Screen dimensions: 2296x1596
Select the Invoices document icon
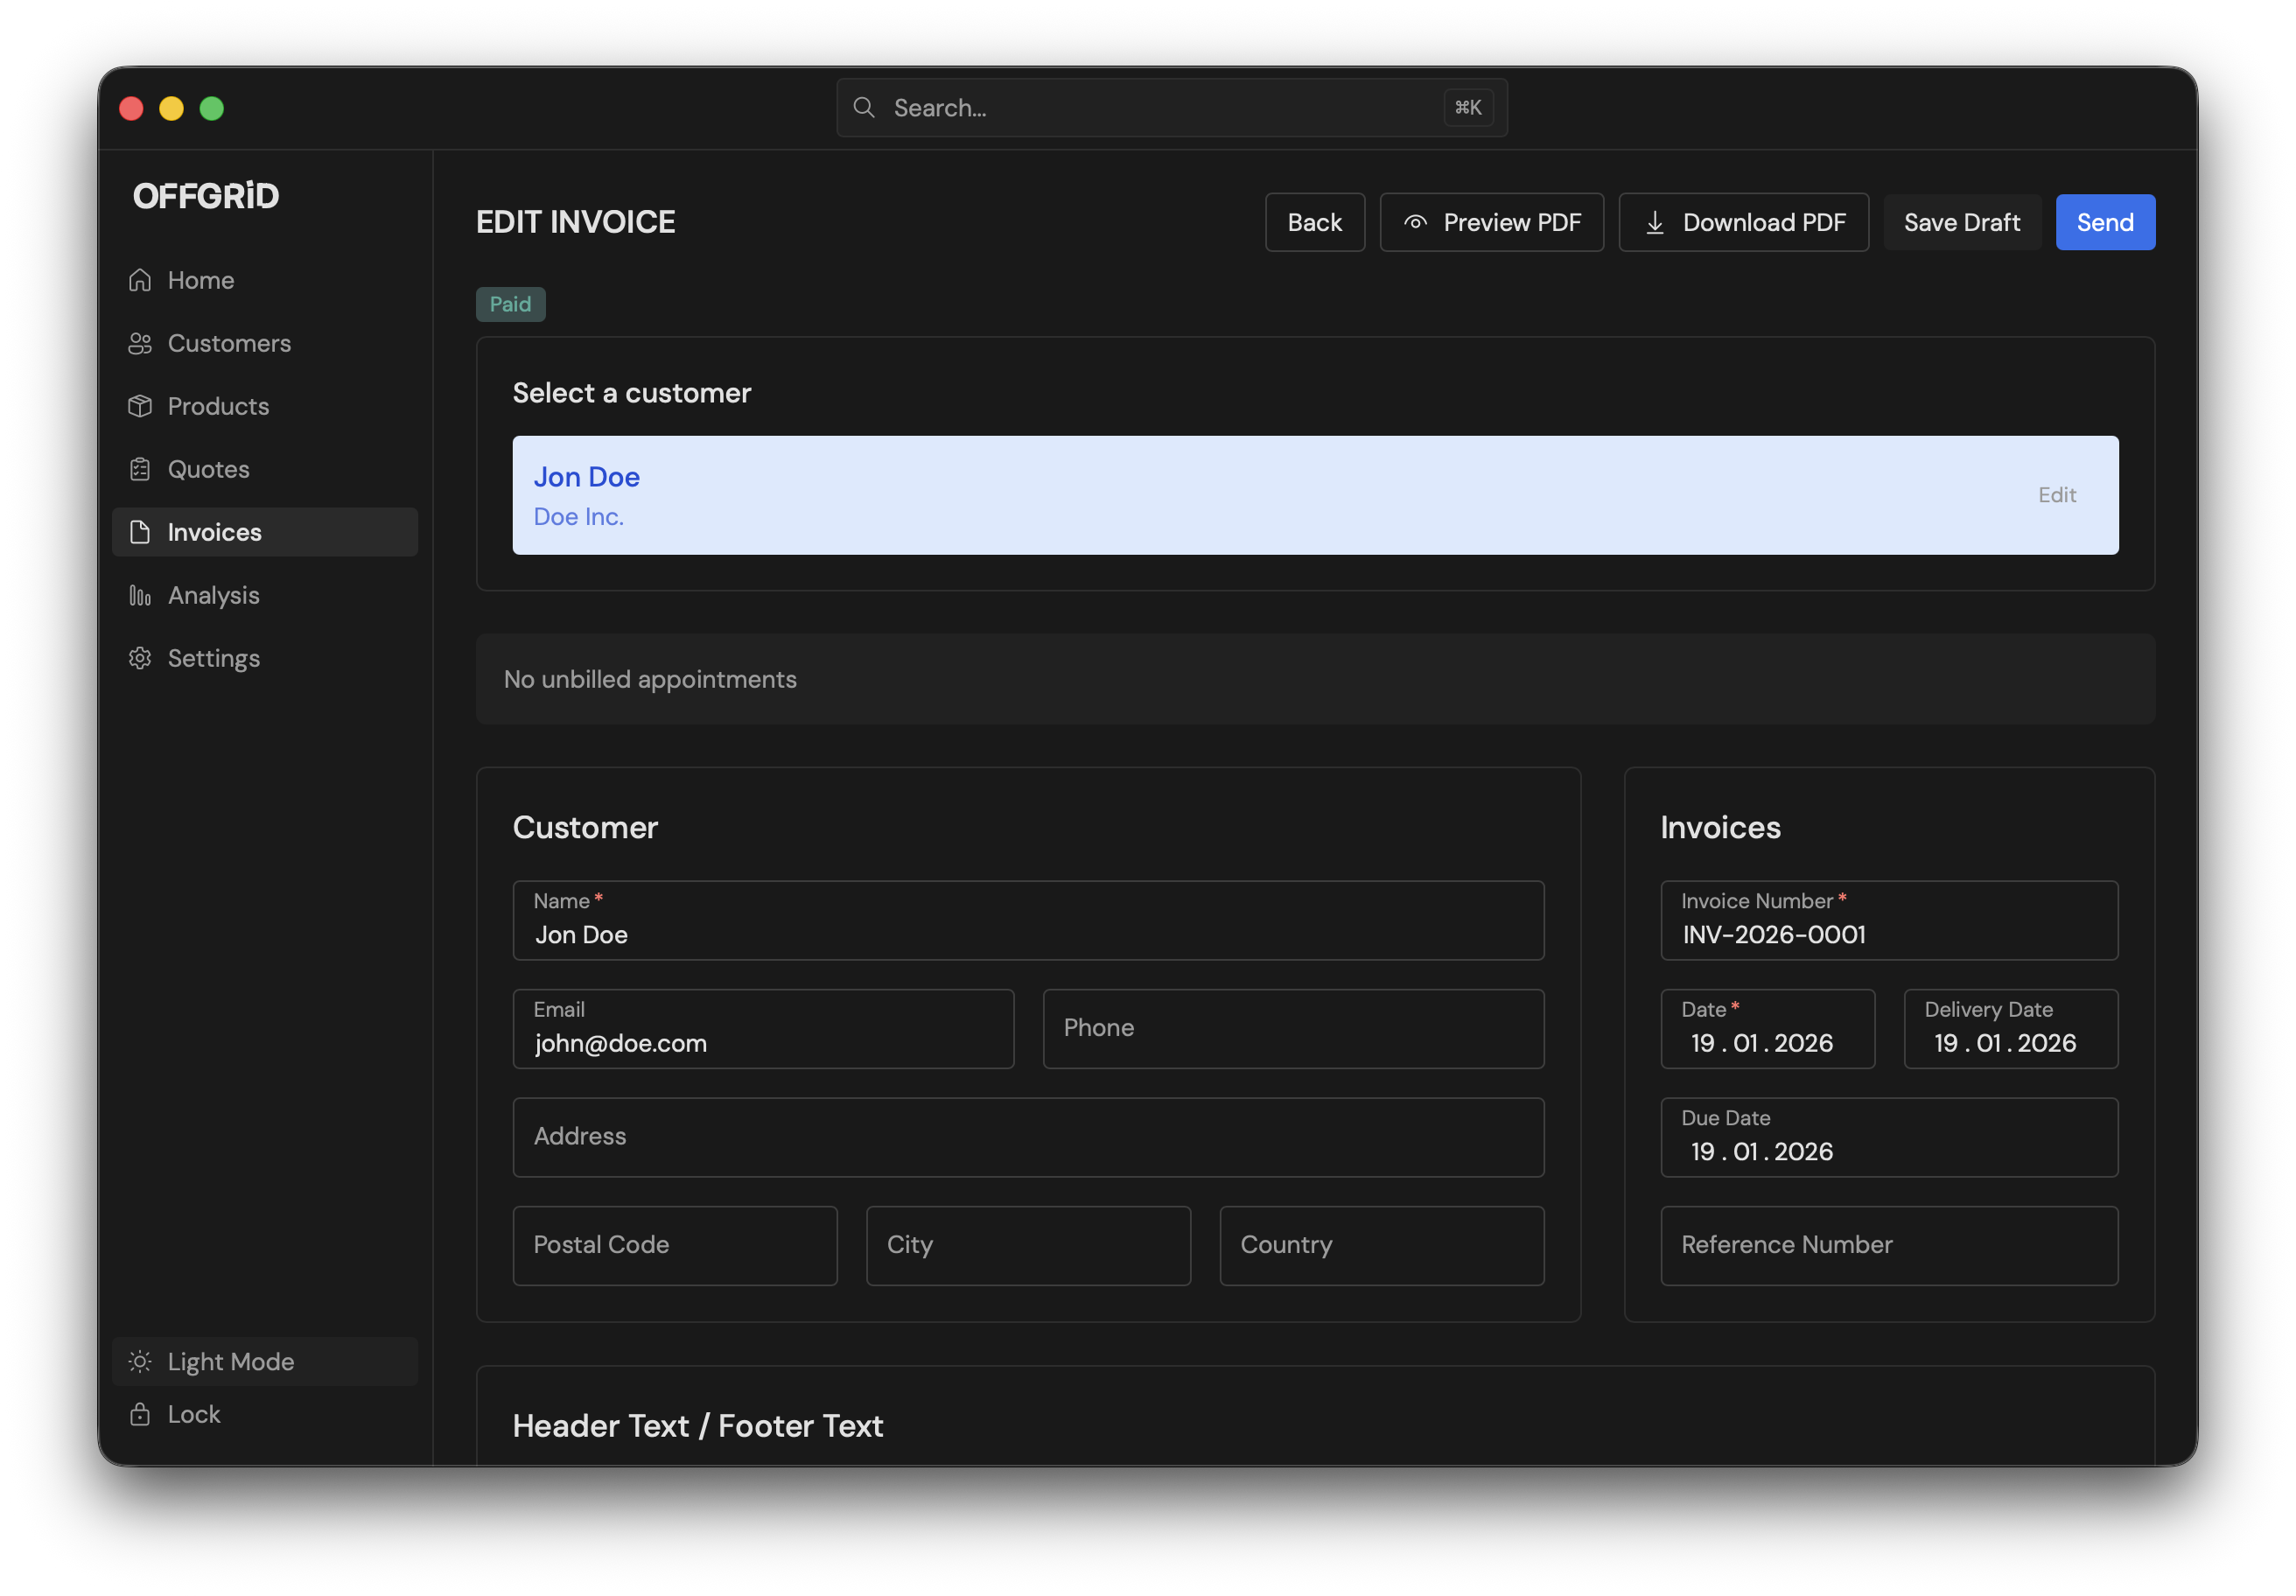click(140, 532)
